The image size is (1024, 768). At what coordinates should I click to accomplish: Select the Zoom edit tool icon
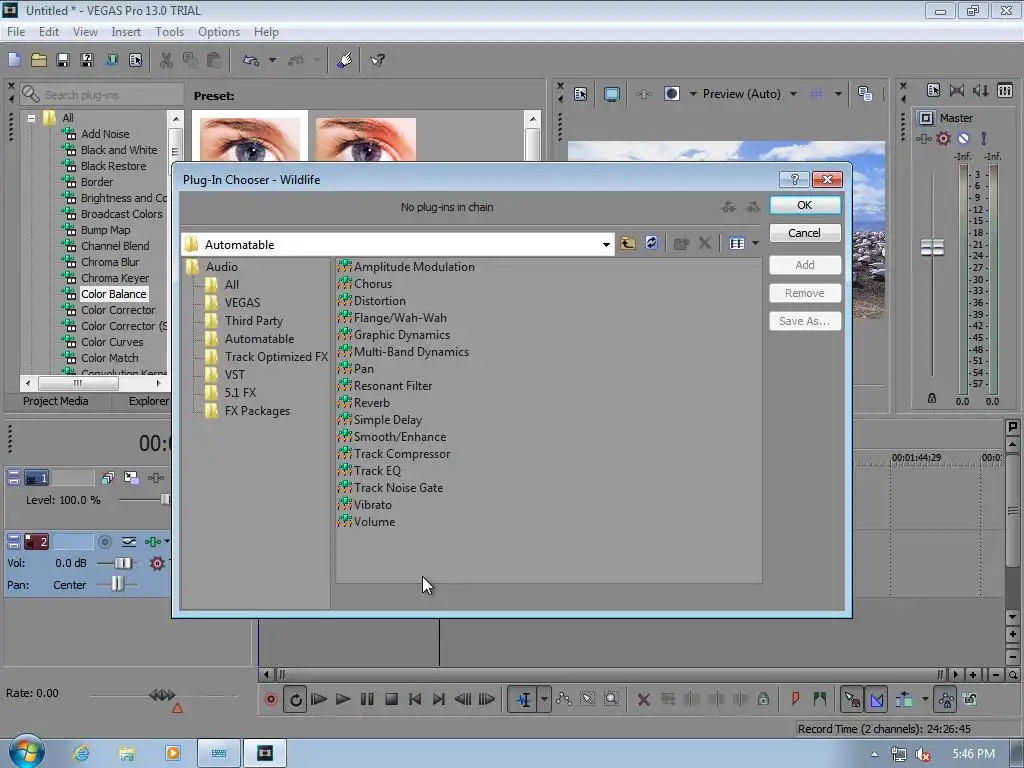(x=611, y=699)
